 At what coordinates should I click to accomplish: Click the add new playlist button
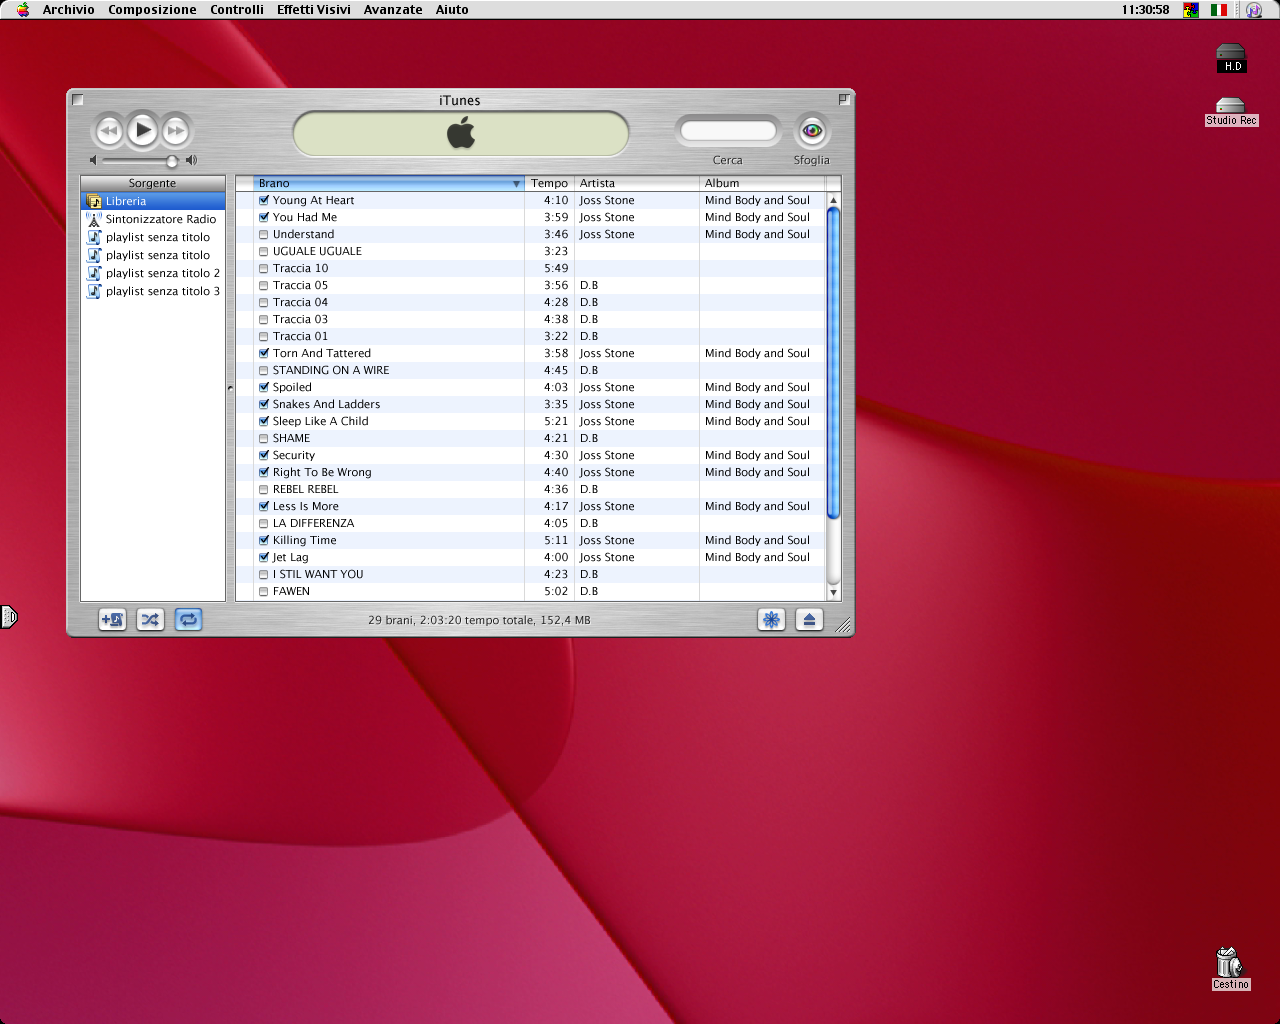coord(112,620)
